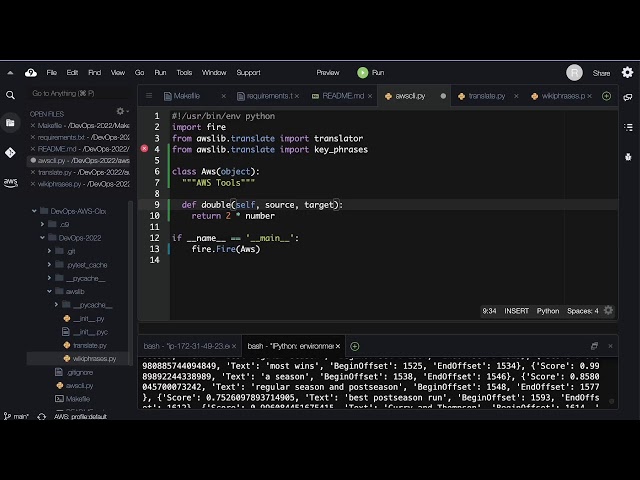640x480 pixels.
Task: Open the Open Files gear dropdown
Action: (x=122, y=111)
